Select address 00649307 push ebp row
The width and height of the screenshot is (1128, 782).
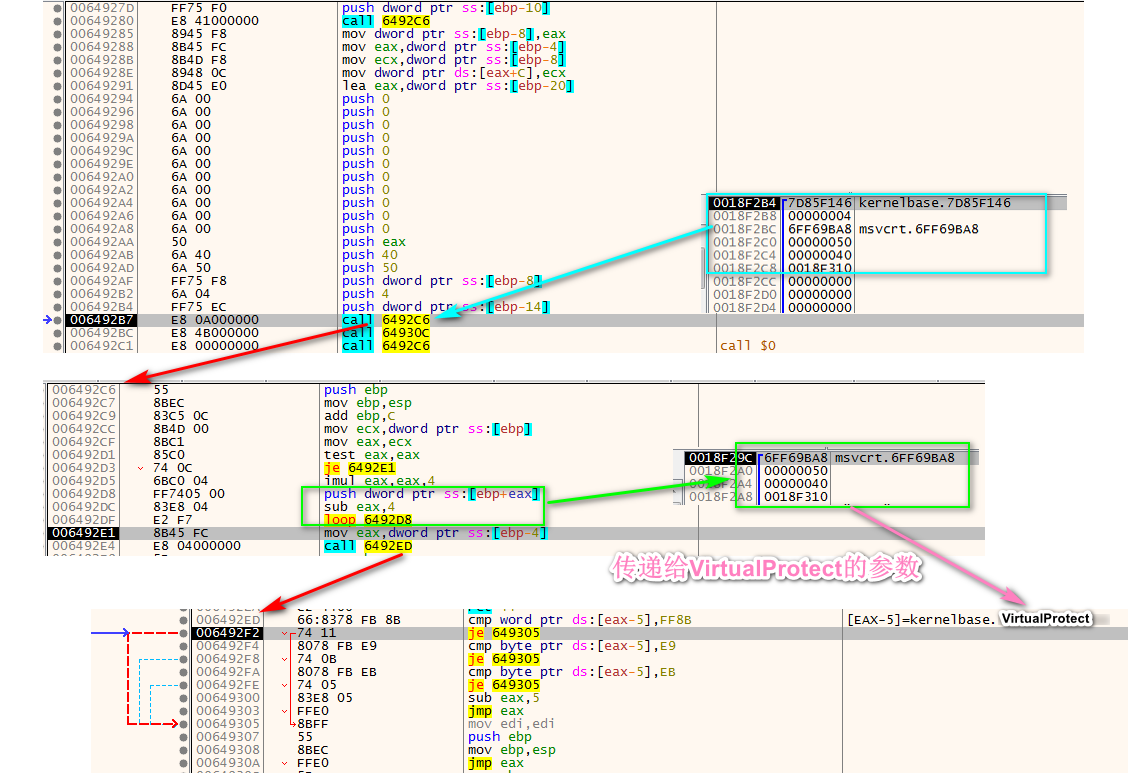point(228,737)
